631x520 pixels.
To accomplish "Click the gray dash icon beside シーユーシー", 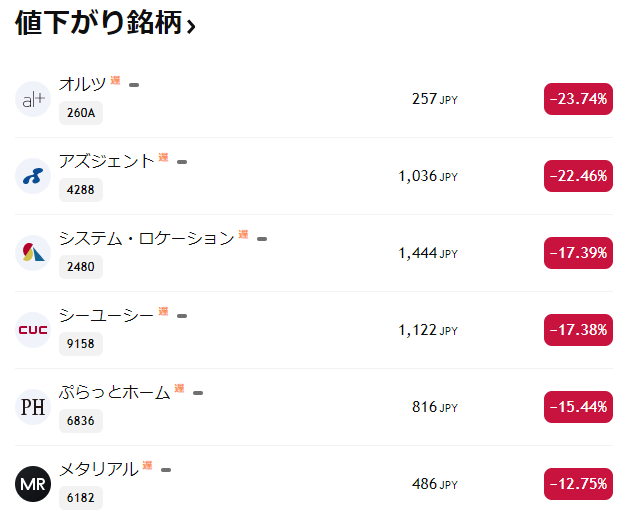I will [182, 316].
